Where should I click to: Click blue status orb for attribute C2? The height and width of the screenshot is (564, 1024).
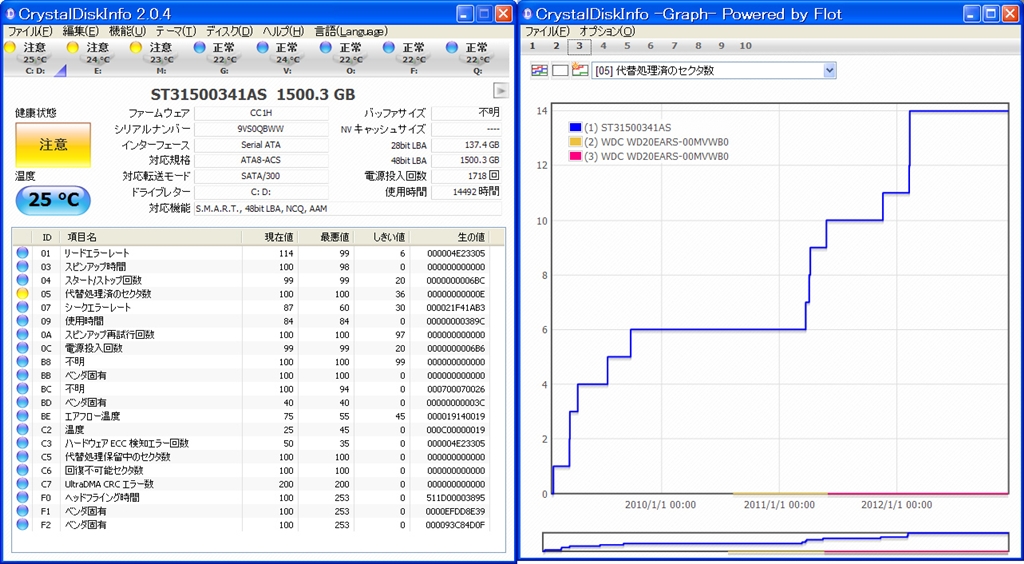pos(23,430)
